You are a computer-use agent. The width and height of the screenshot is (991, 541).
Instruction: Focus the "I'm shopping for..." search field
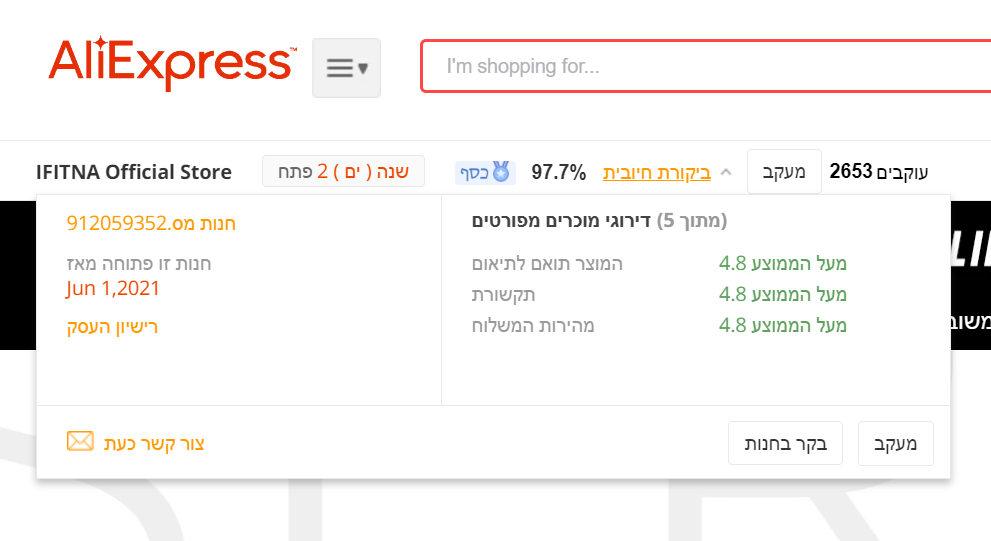point(700,67)
